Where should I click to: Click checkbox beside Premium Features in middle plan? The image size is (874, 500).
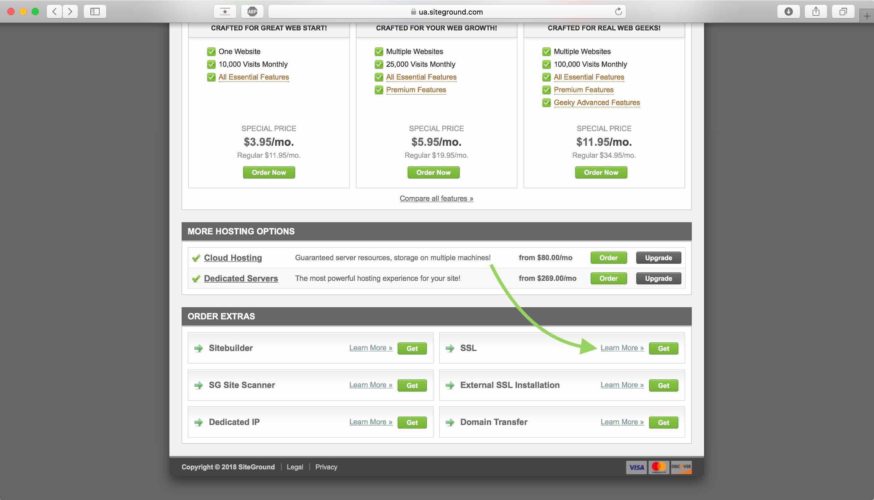coord(378,90)
